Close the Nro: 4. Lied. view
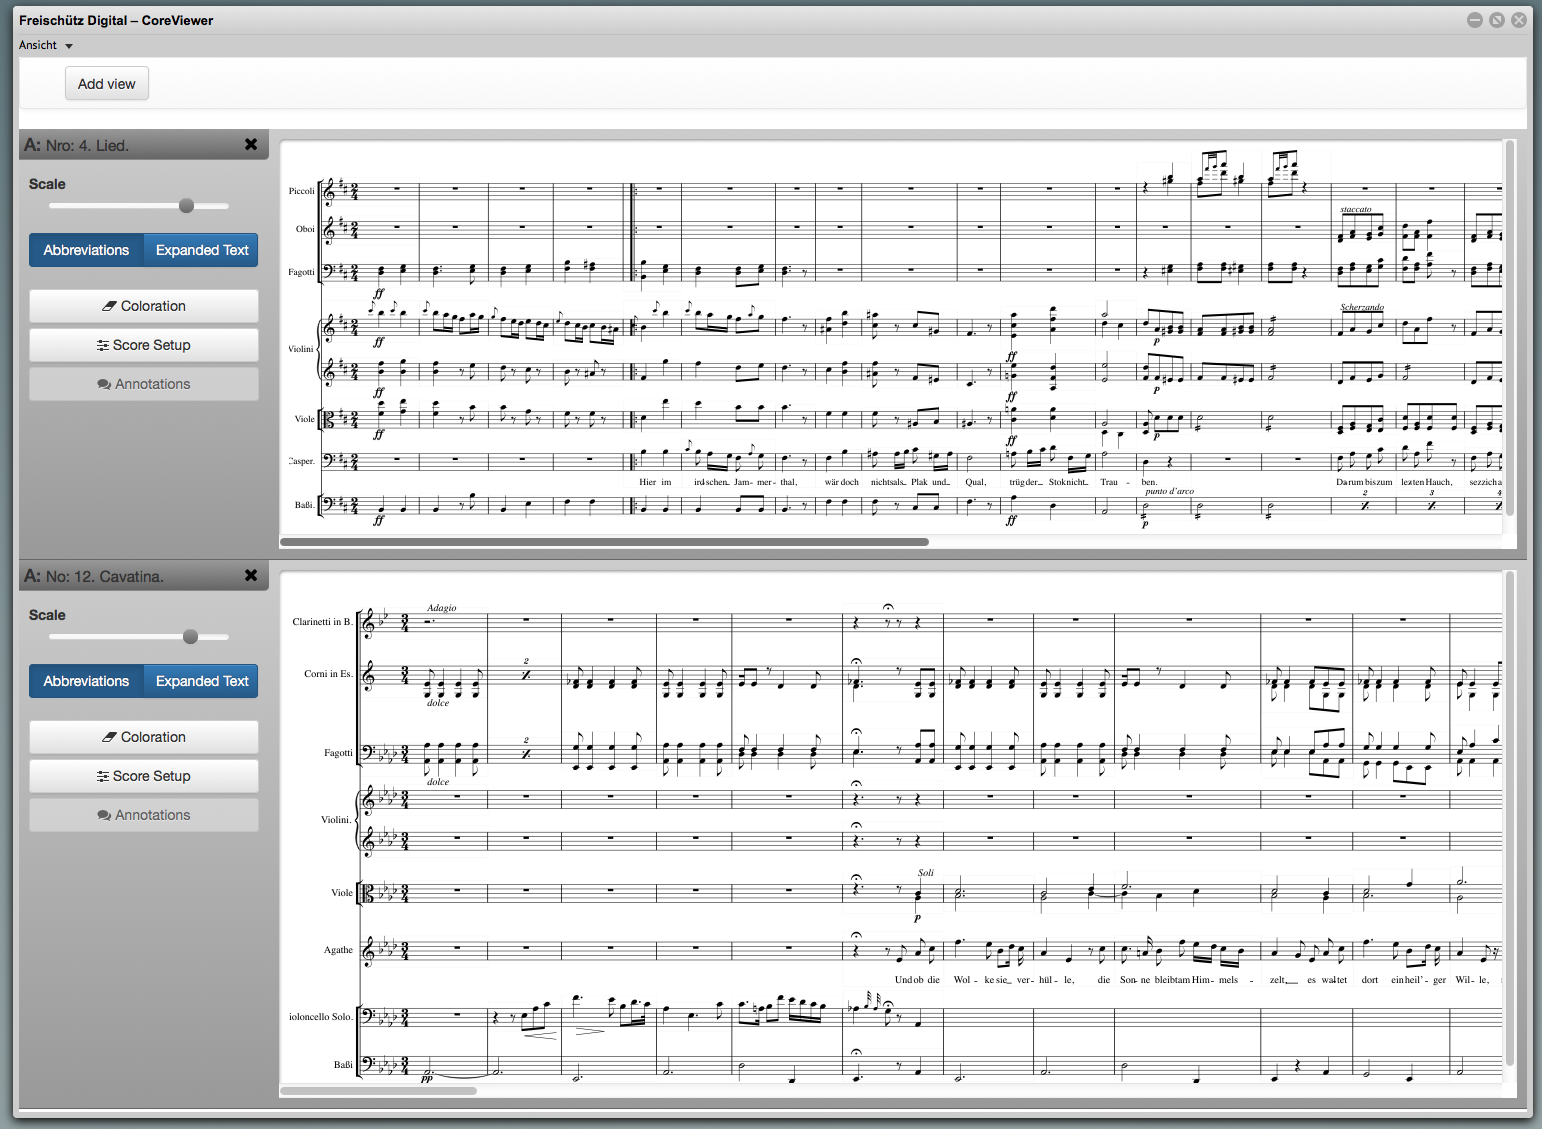This screenshot has height=1129, width=1542. click(251, 145)
